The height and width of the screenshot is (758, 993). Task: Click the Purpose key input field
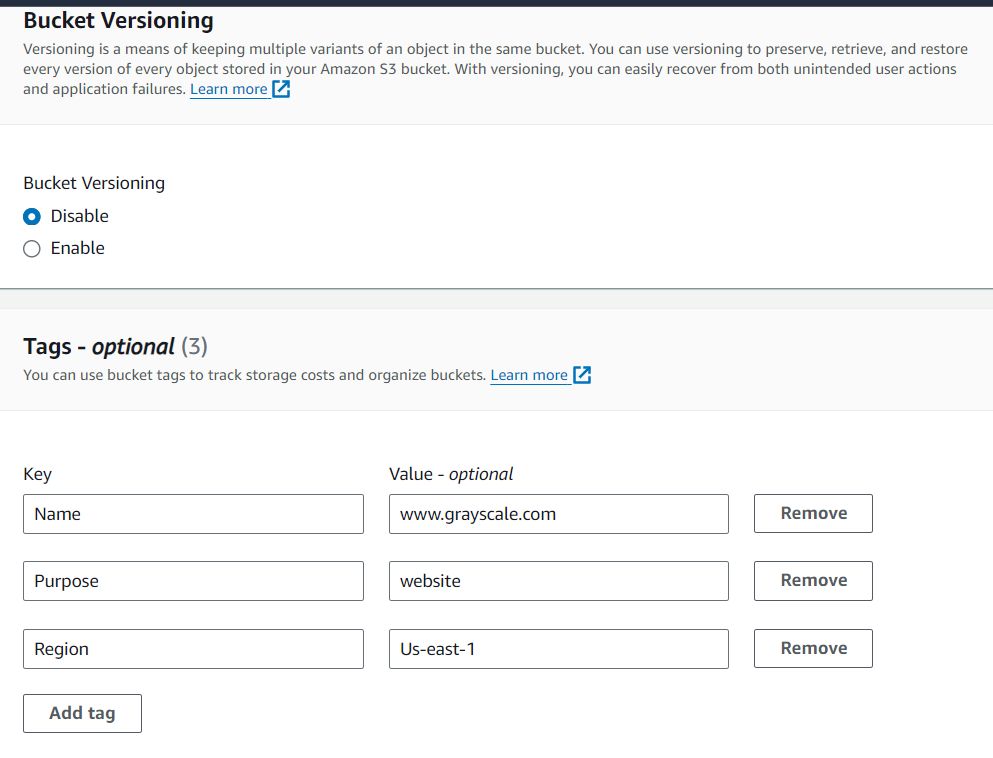[193, 581]
